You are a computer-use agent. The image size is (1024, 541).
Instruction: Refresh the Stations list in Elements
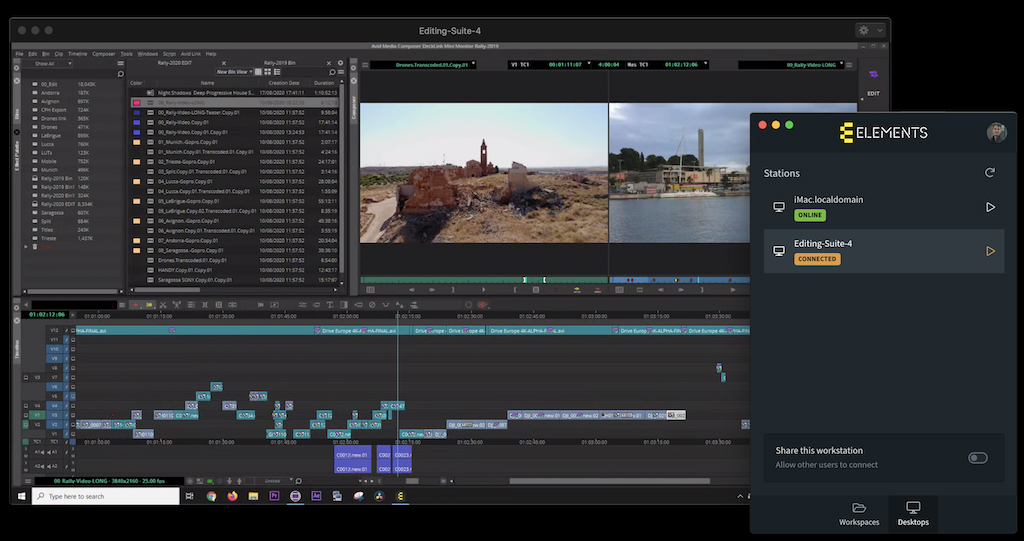990,172
